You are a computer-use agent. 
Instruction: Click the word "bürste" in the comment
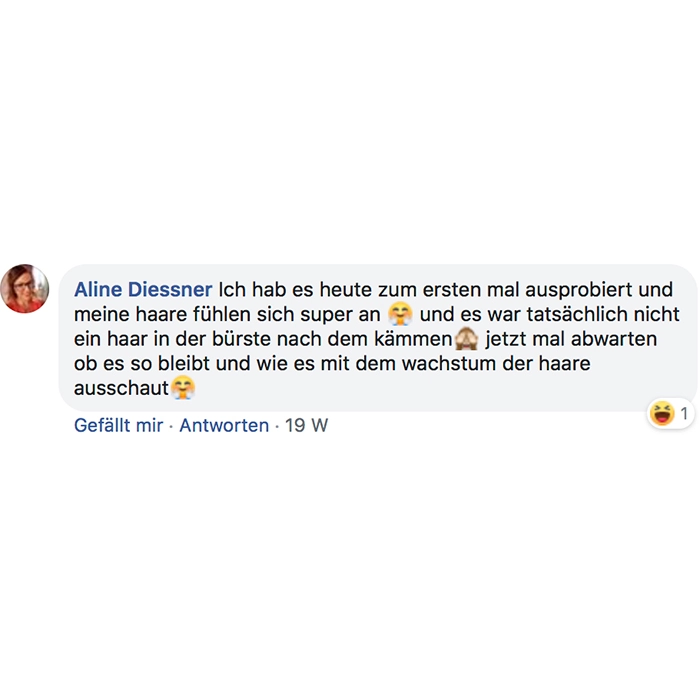click(x=241, y=339)
